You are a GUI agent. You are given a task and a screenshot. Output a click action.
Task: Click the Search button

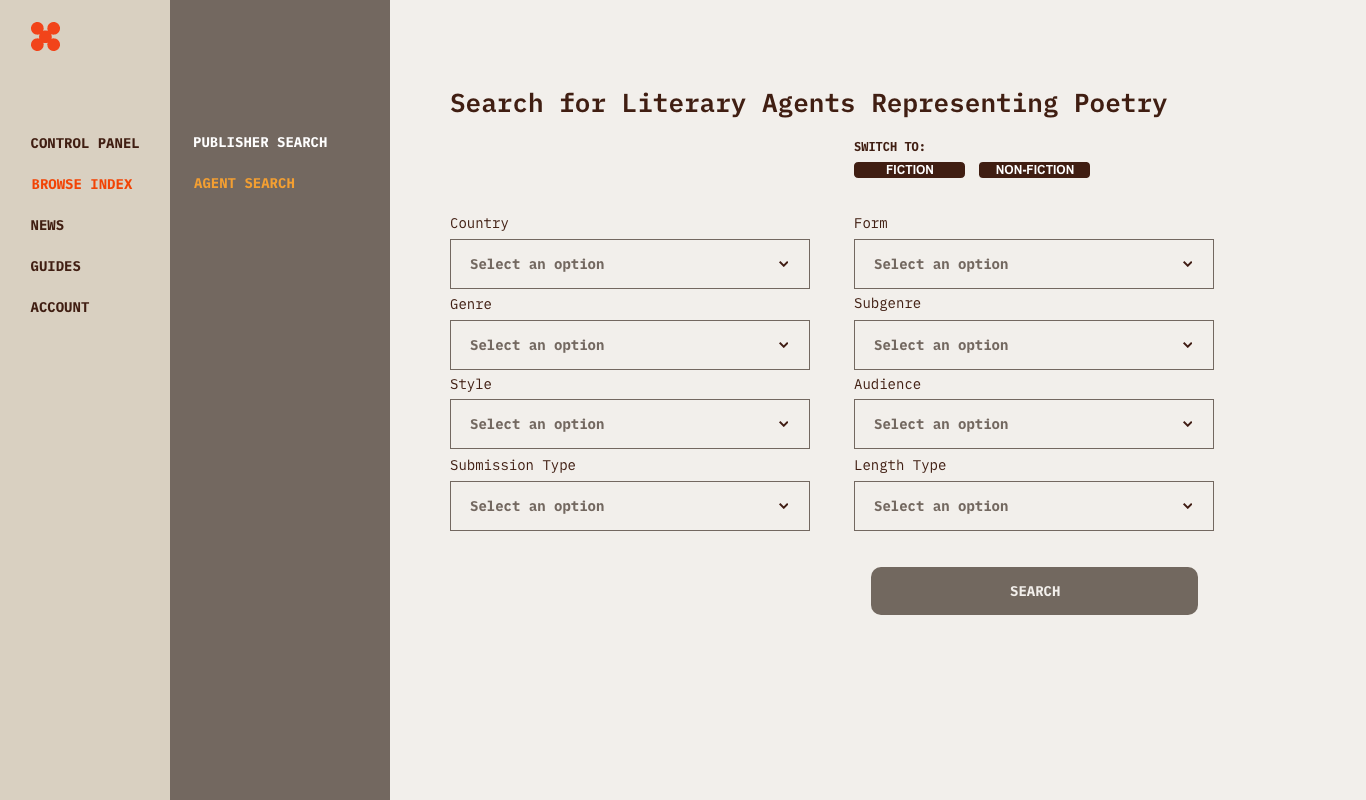click(x=1034, y=591)
